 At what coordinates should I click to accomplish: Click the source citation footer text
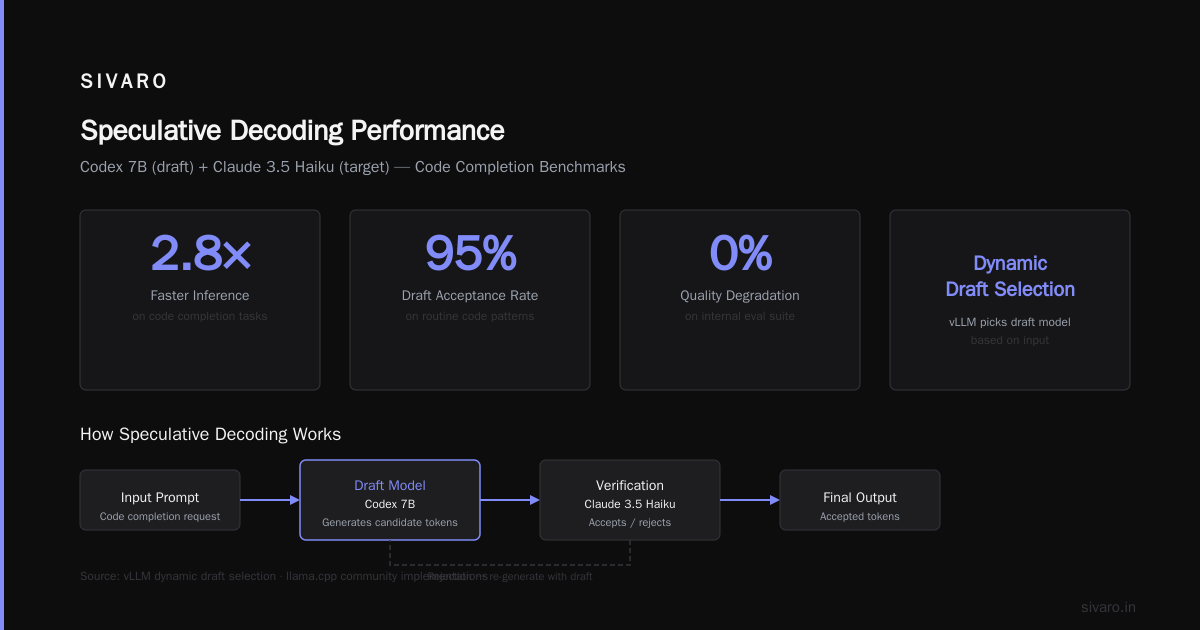(284, 576)
